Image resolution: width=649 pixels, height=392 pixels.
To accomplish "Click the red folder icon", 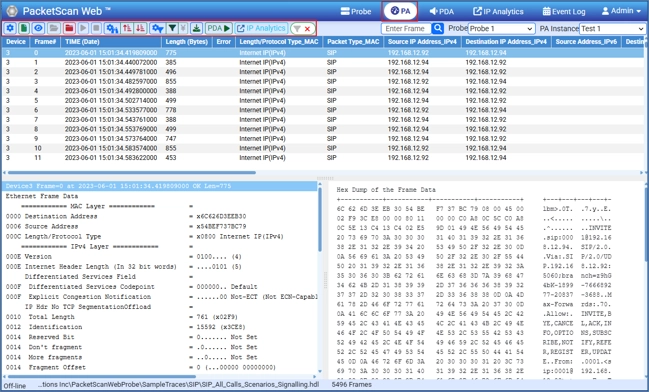I will coord(69,28).
